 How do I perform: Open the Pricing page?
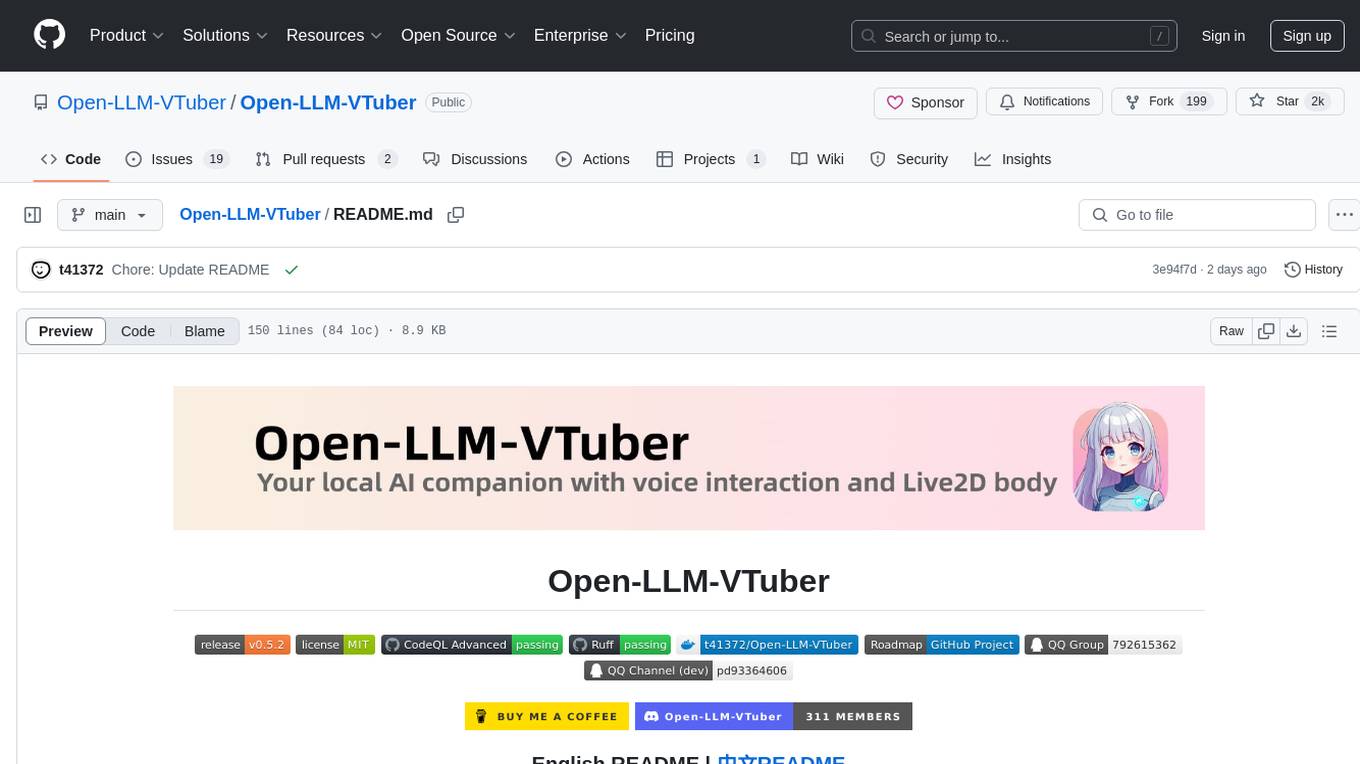670,35
